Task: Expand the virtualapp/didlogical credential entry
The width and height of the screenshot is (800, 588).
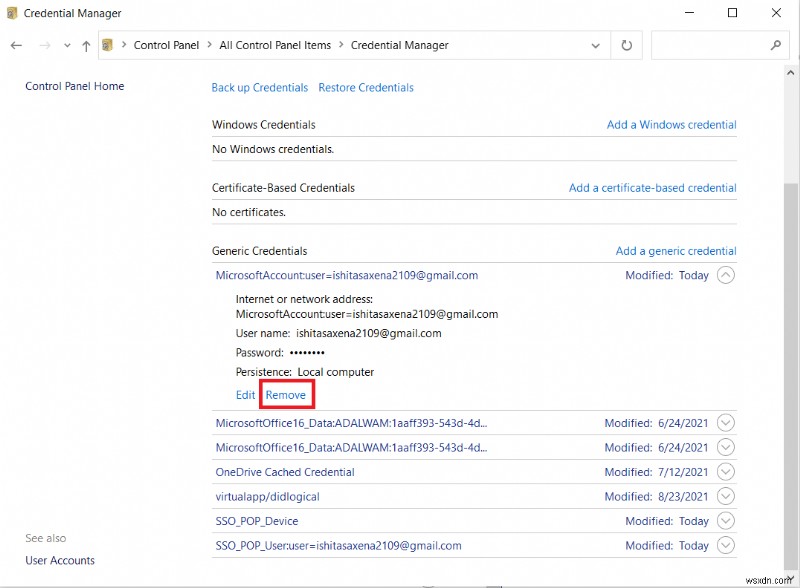Action: pos(725,496)
